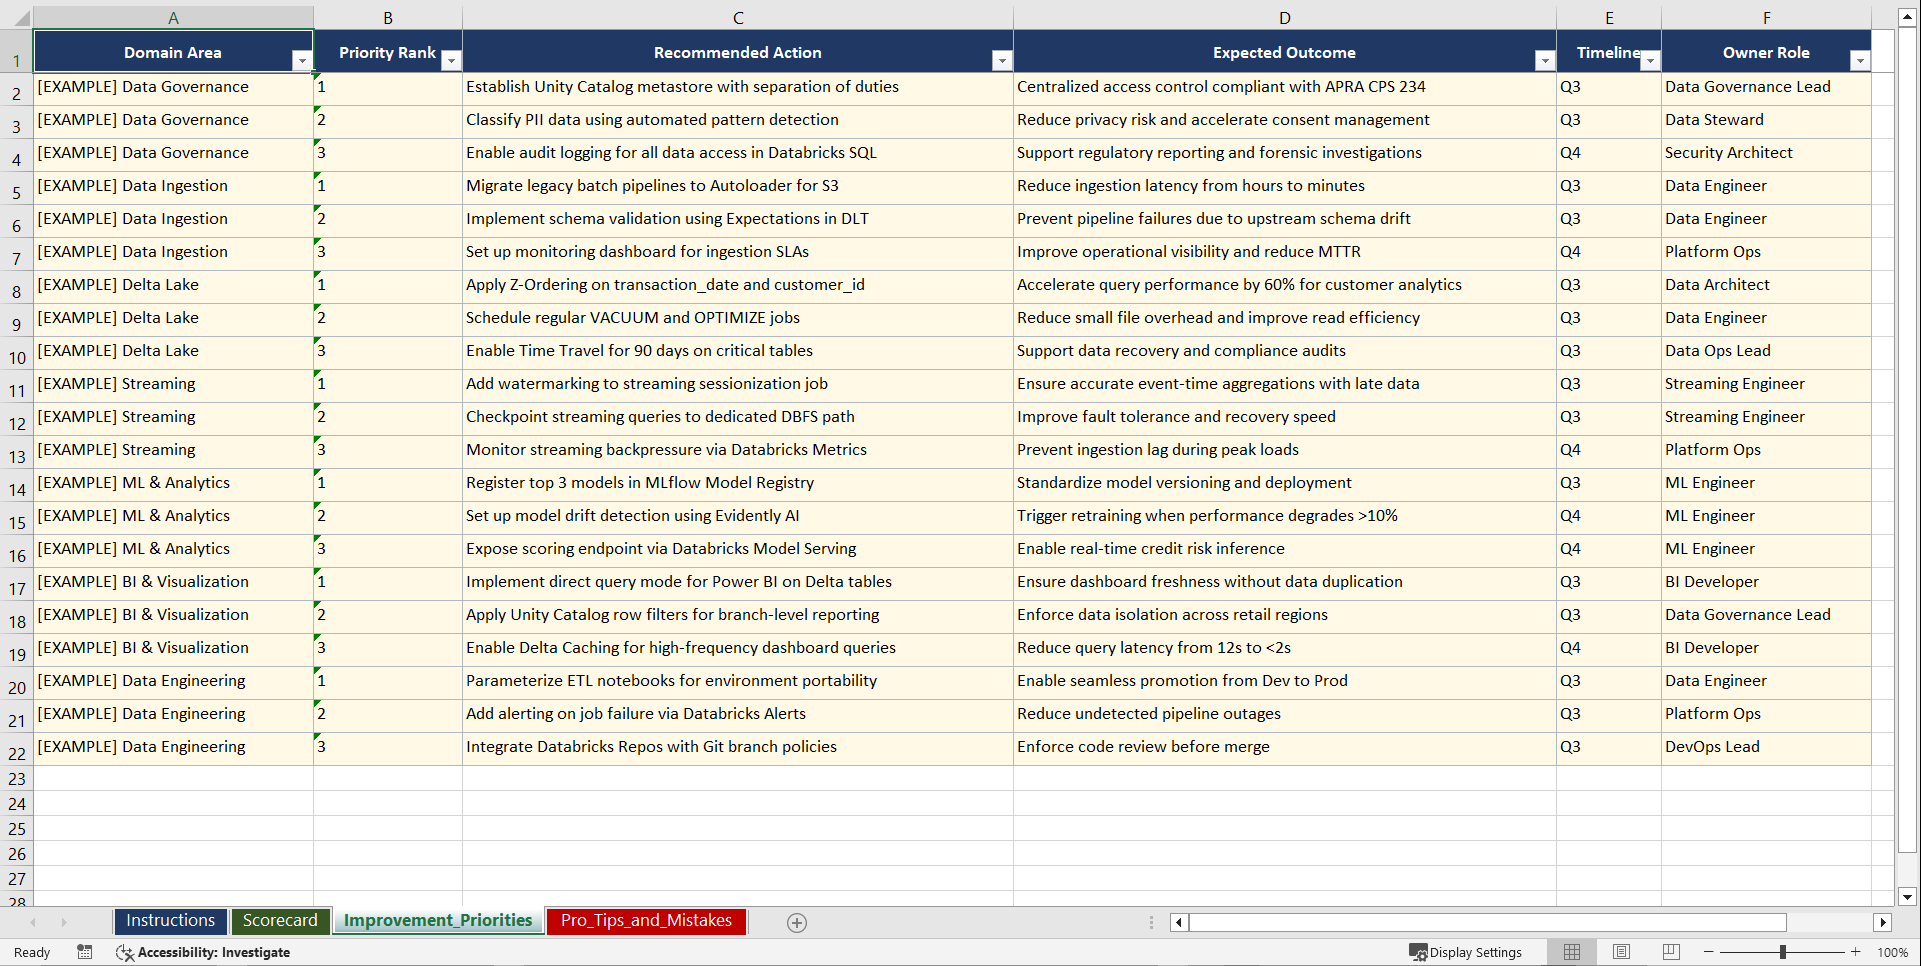Open Page Break Preview from status bar

click(1670, 951)
